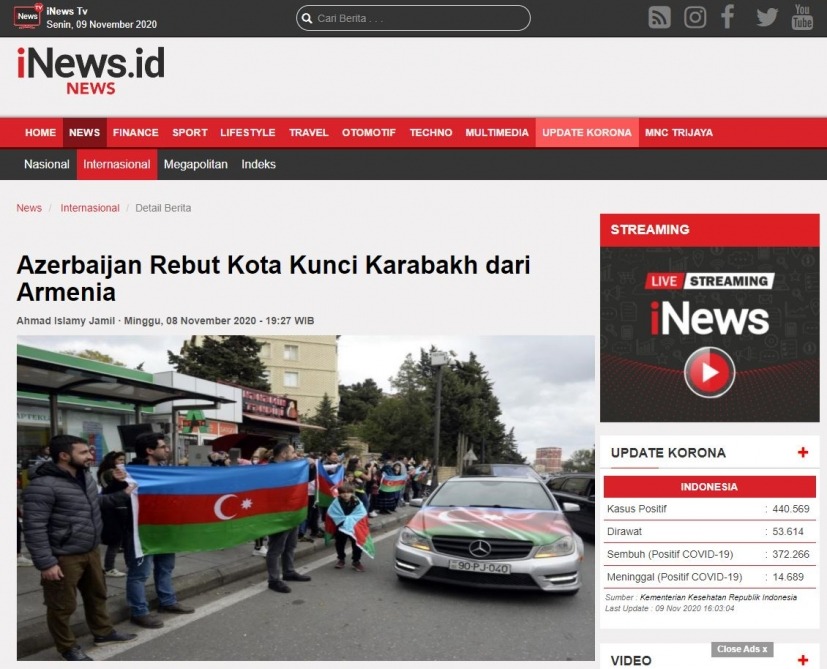Expand the Update Korona plus icon

(802, 453)
